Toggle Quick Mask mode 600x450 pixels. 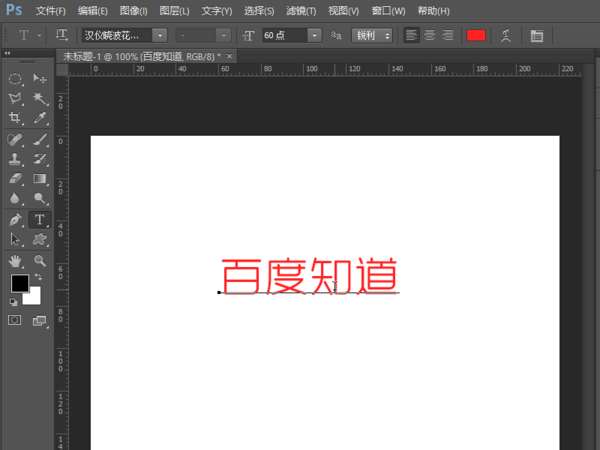(x=15, y=320)
